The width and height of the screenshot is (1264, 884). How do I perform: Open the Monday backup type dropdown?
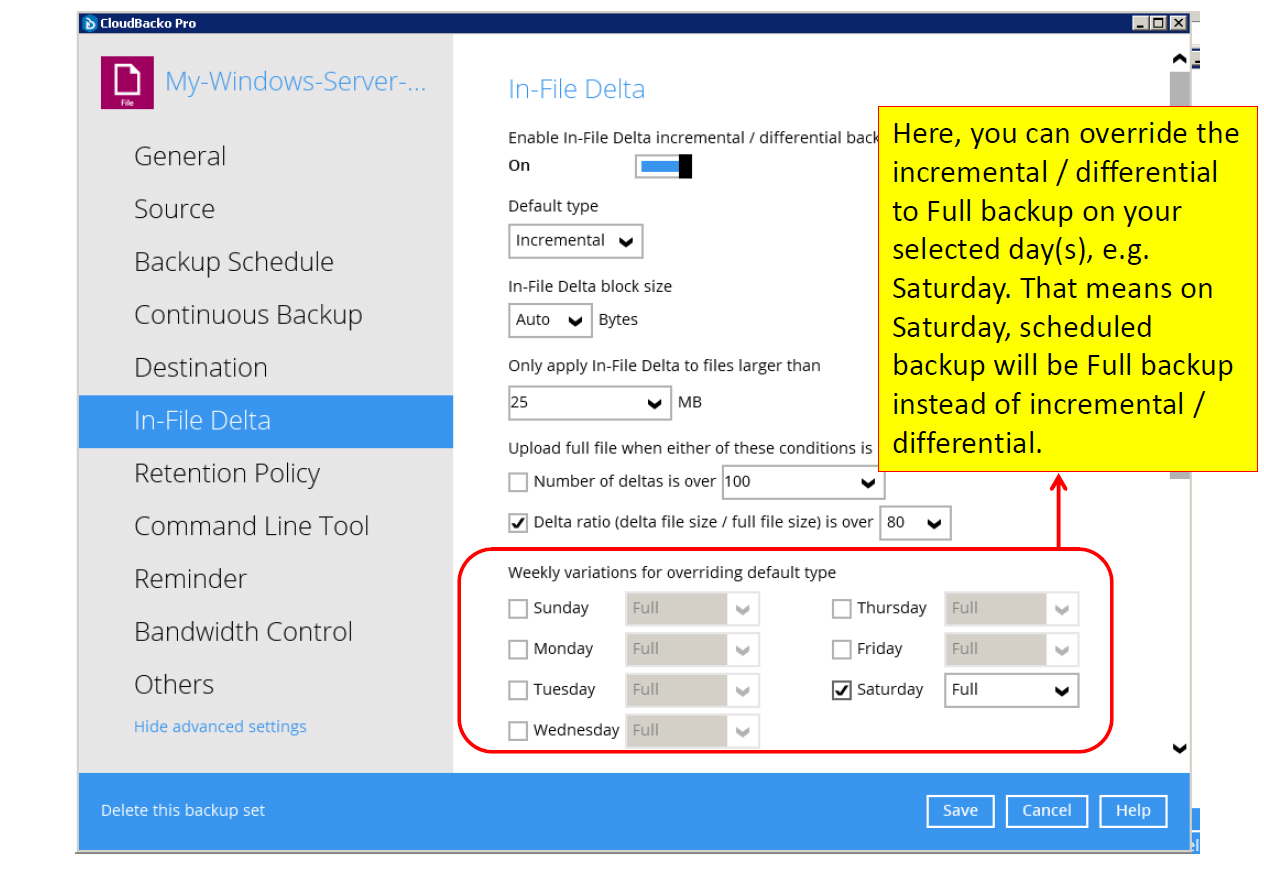(692, 649)
